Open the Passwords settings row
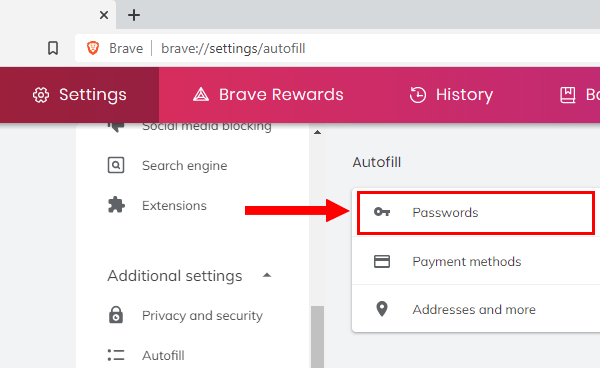This screenshot has width=600, height=368. click(x=476, y=213)
